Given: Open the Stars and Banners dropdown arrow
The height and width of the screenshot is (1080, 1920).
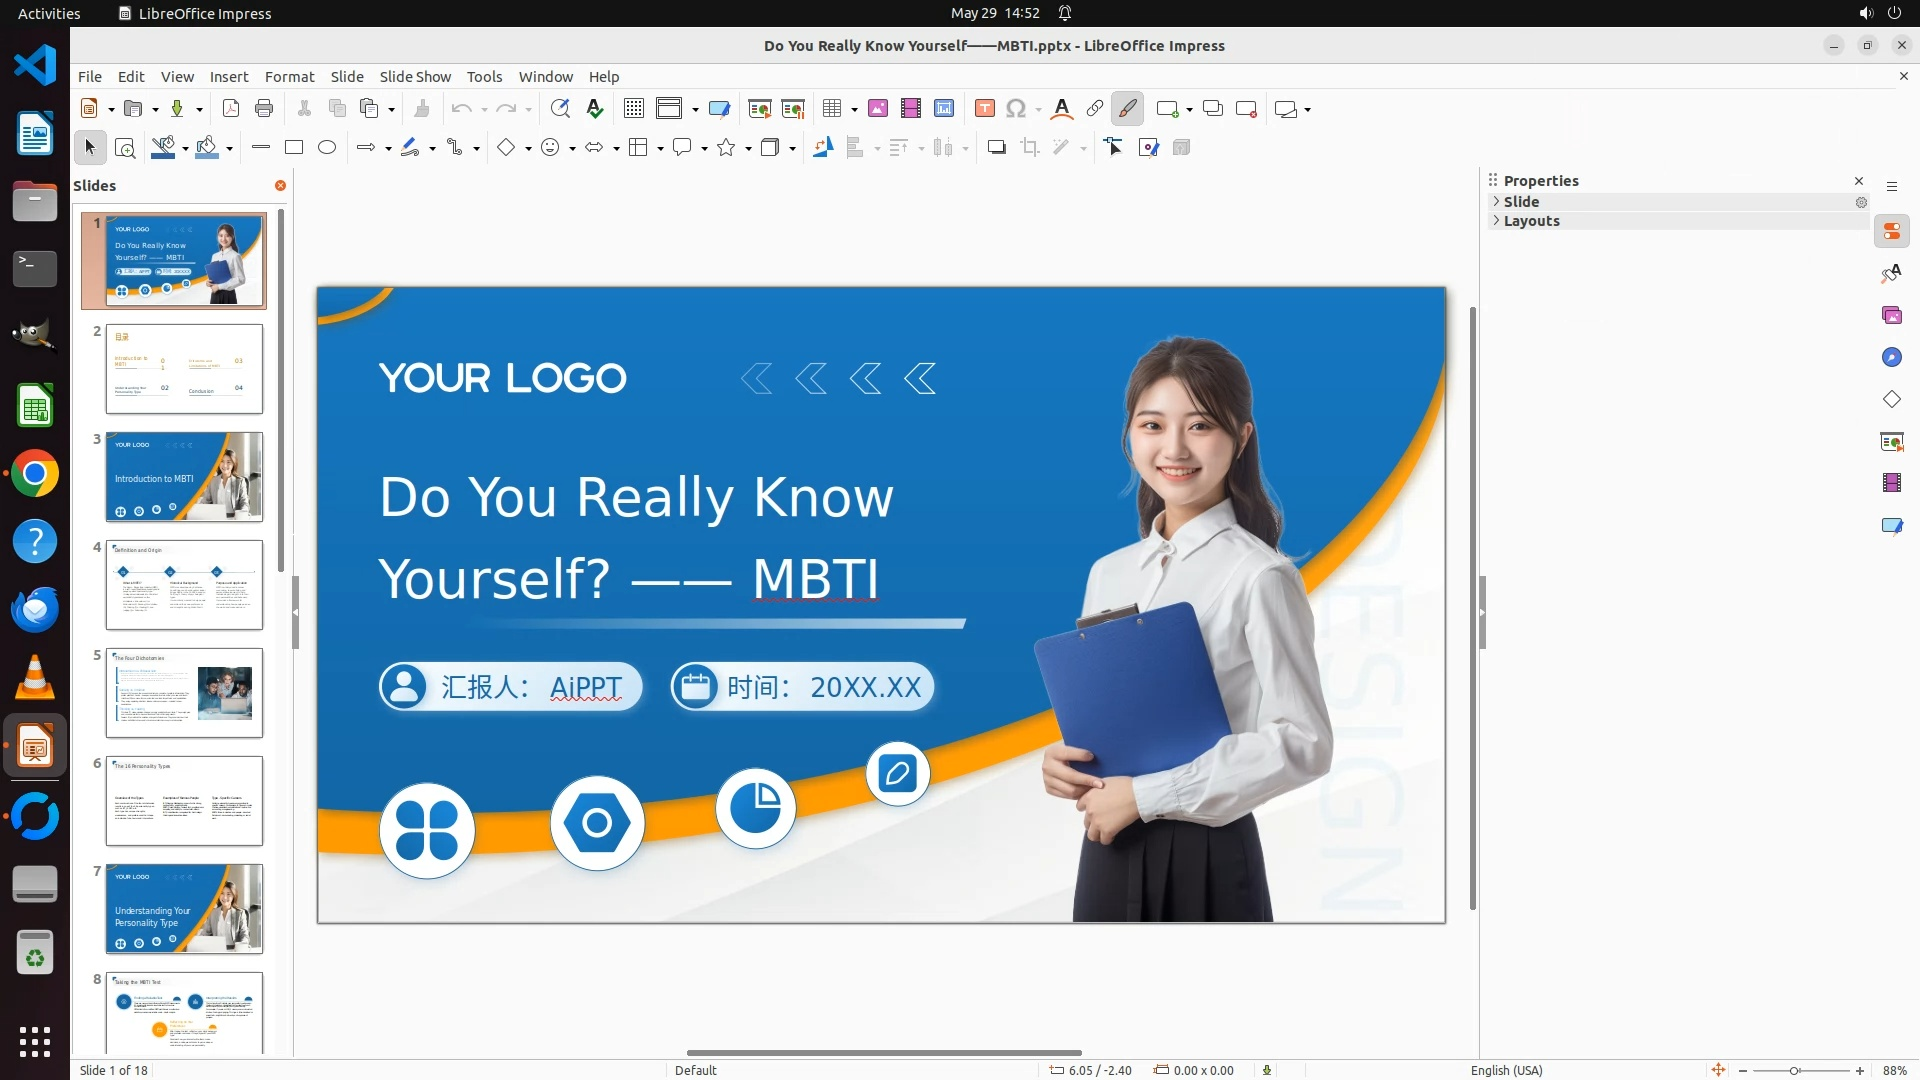Looking at the screenshot, I should pyautogui.click(x=748, y=149).
